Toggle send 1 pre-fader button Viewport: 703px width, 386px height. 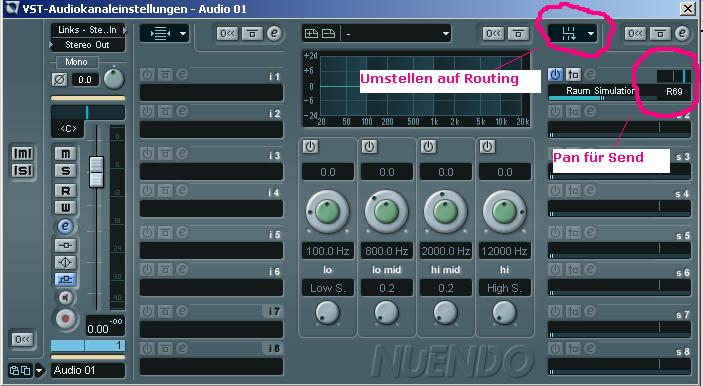(x=573, y=74)
